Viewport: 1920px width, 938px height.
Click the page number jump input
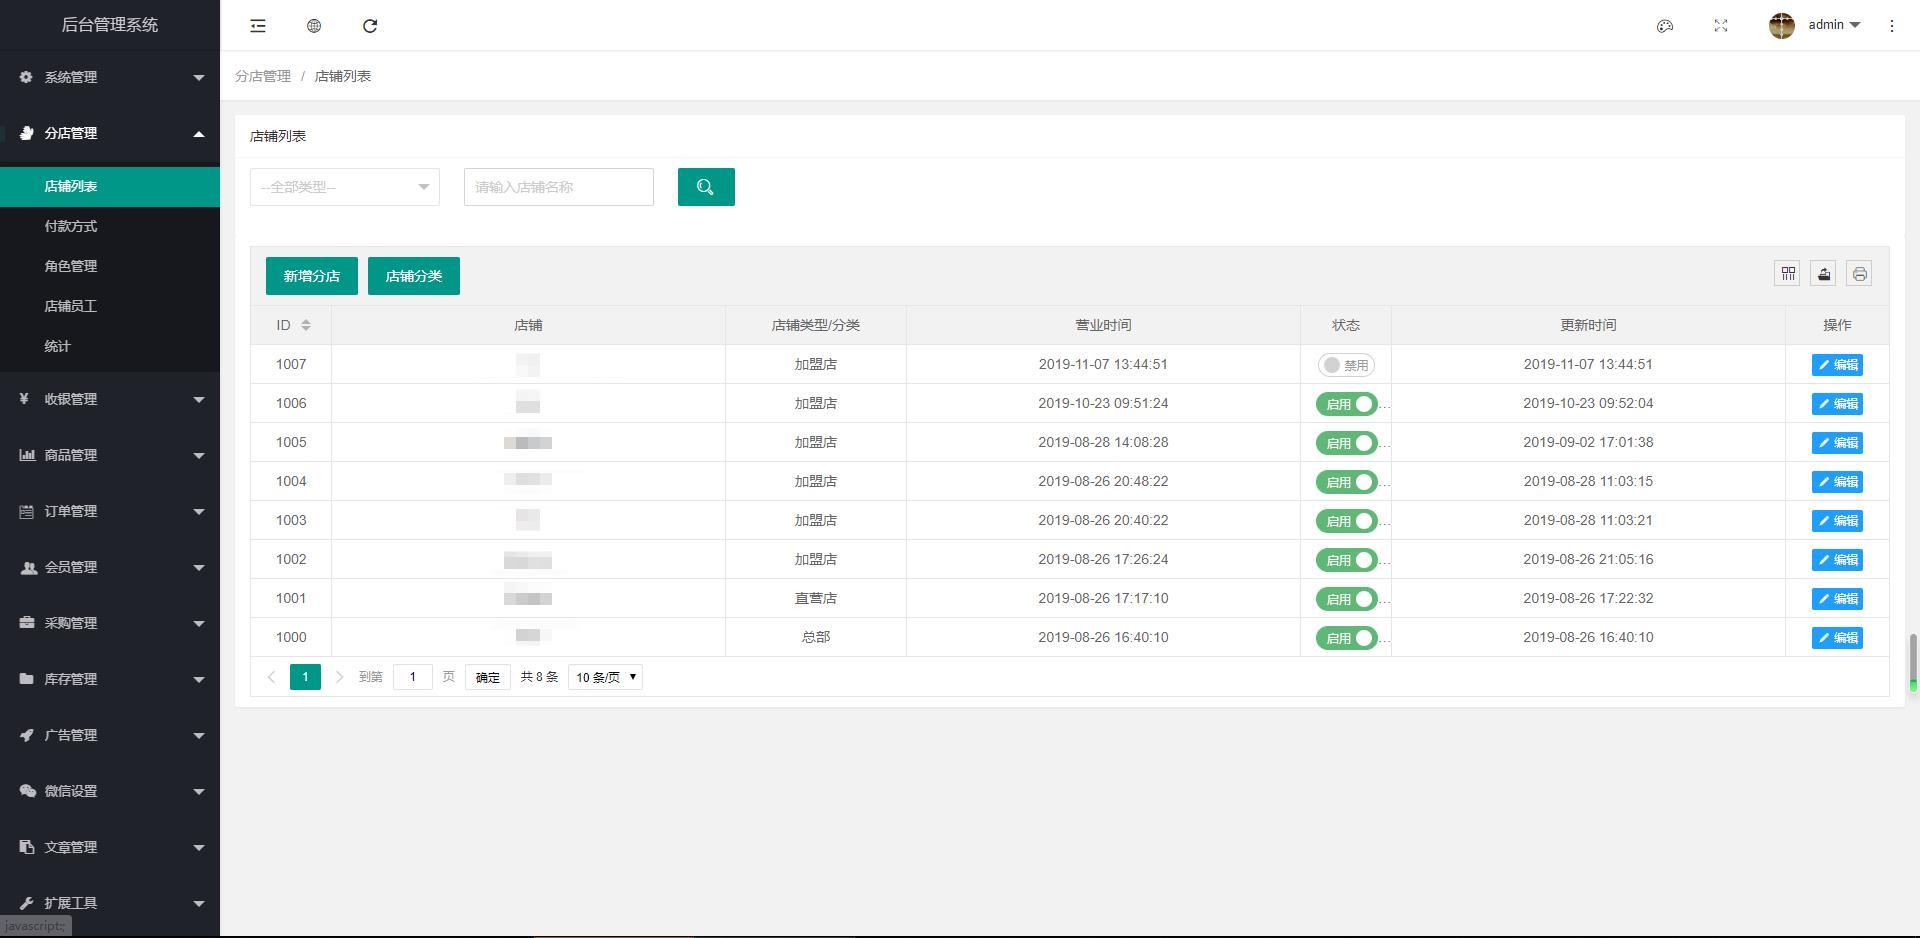[412, 677]
